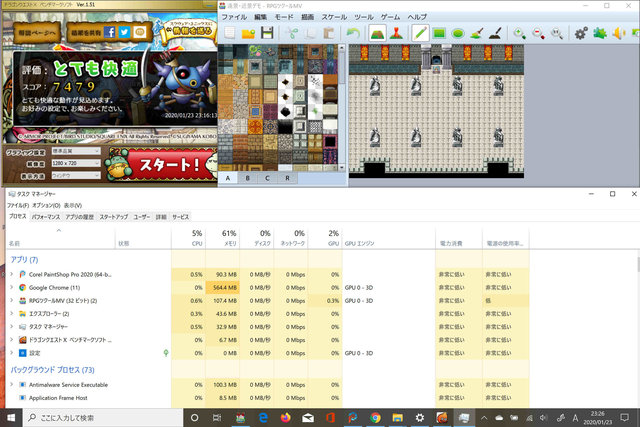Open the display mode dropdown in benchmark
Screen dimensions: 640x427
point(76,176)
